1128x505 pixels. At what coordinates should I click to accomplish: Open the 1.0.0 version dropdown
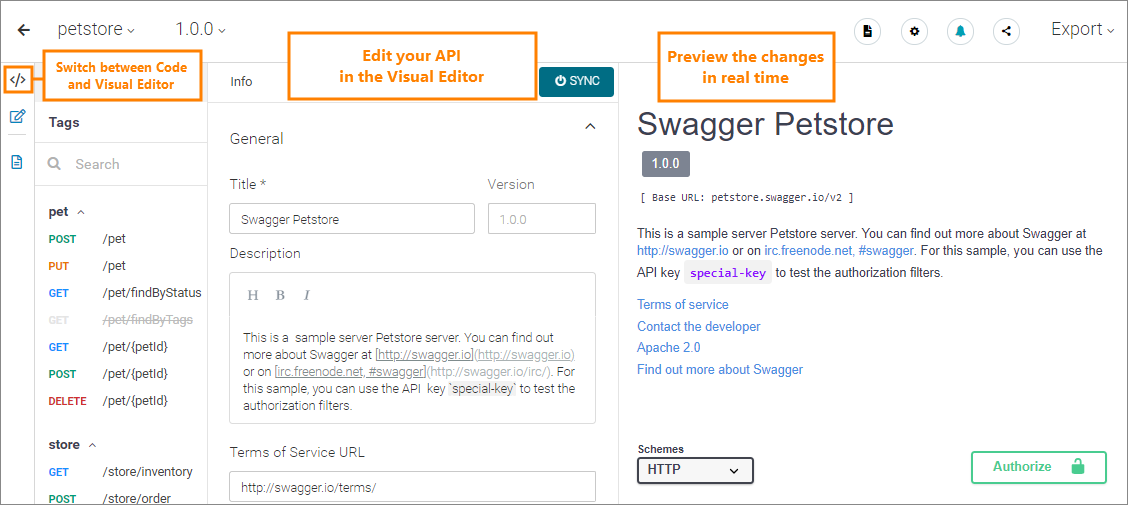[200, 30]
